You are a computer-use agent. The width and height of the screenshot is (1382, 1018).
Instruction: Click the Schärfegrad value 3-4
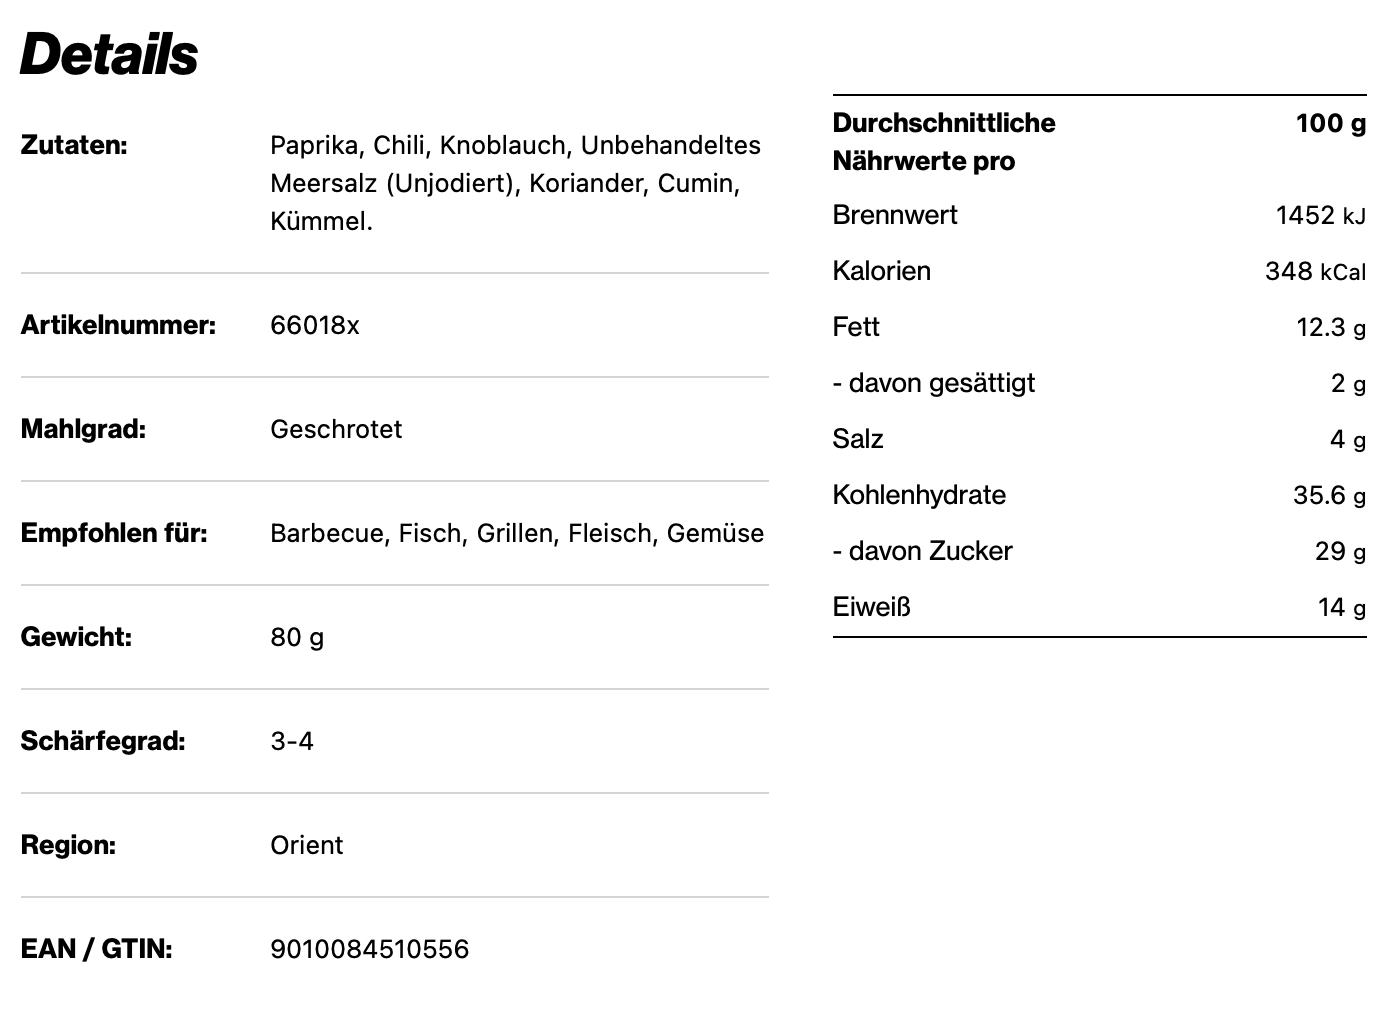tap(292, 741)
